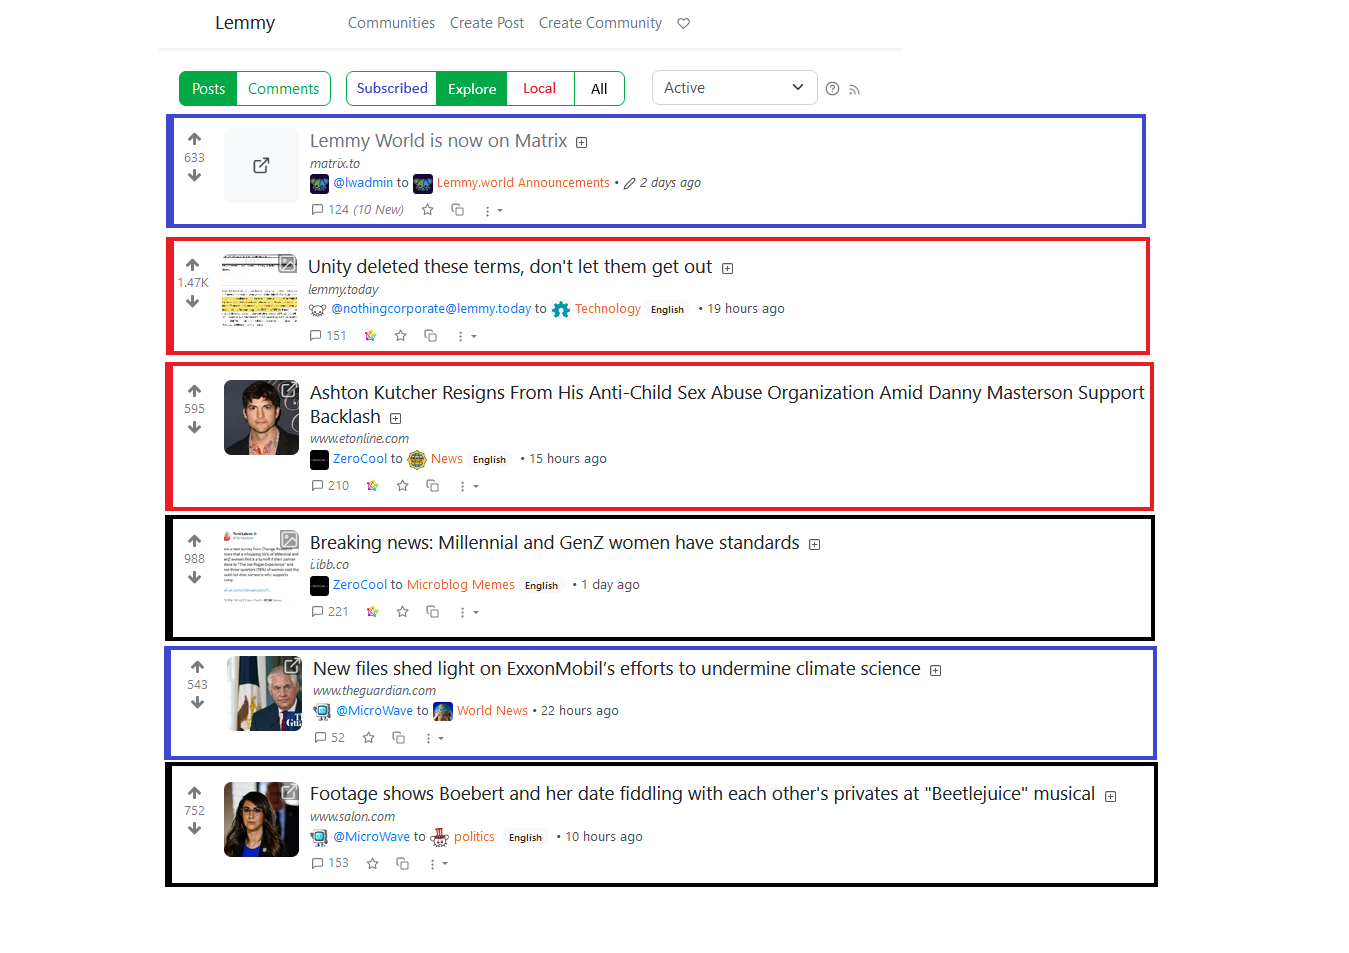Open more options menu on Matrix post
The image size is (1349, 953).
click(492, 211)
